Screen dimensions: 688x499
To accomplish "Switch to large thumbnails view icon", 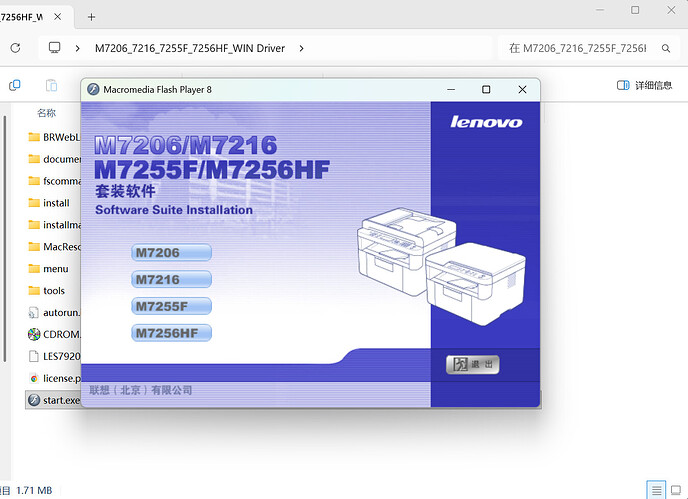I will click(676, 490).
